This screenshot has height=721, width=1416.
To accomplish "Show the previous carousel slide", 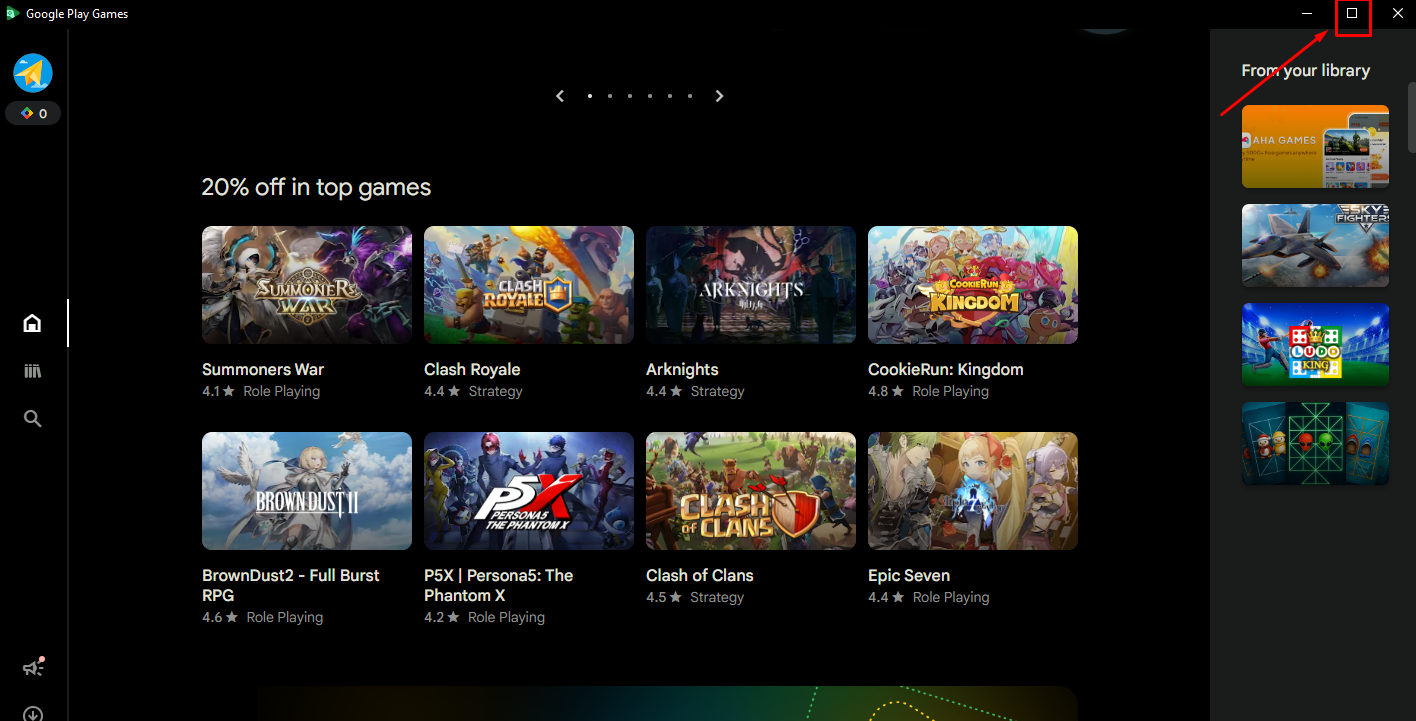I will pyautogui.click(x=560, y=96).
